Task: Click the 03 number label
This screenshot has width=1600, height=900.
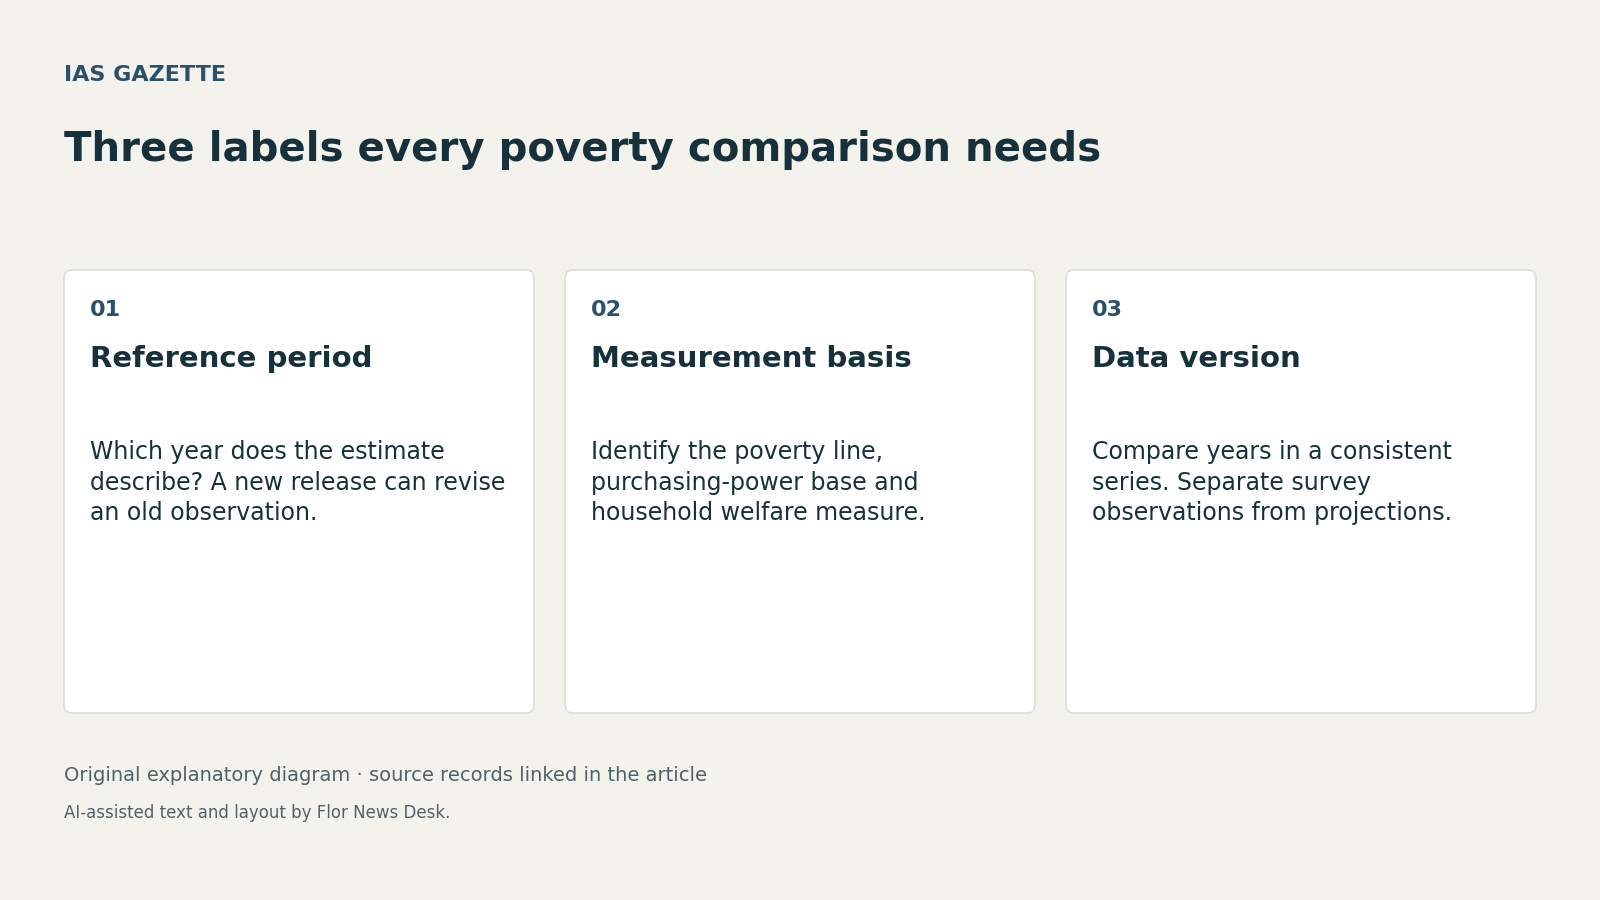Action: coord(1107,310)
